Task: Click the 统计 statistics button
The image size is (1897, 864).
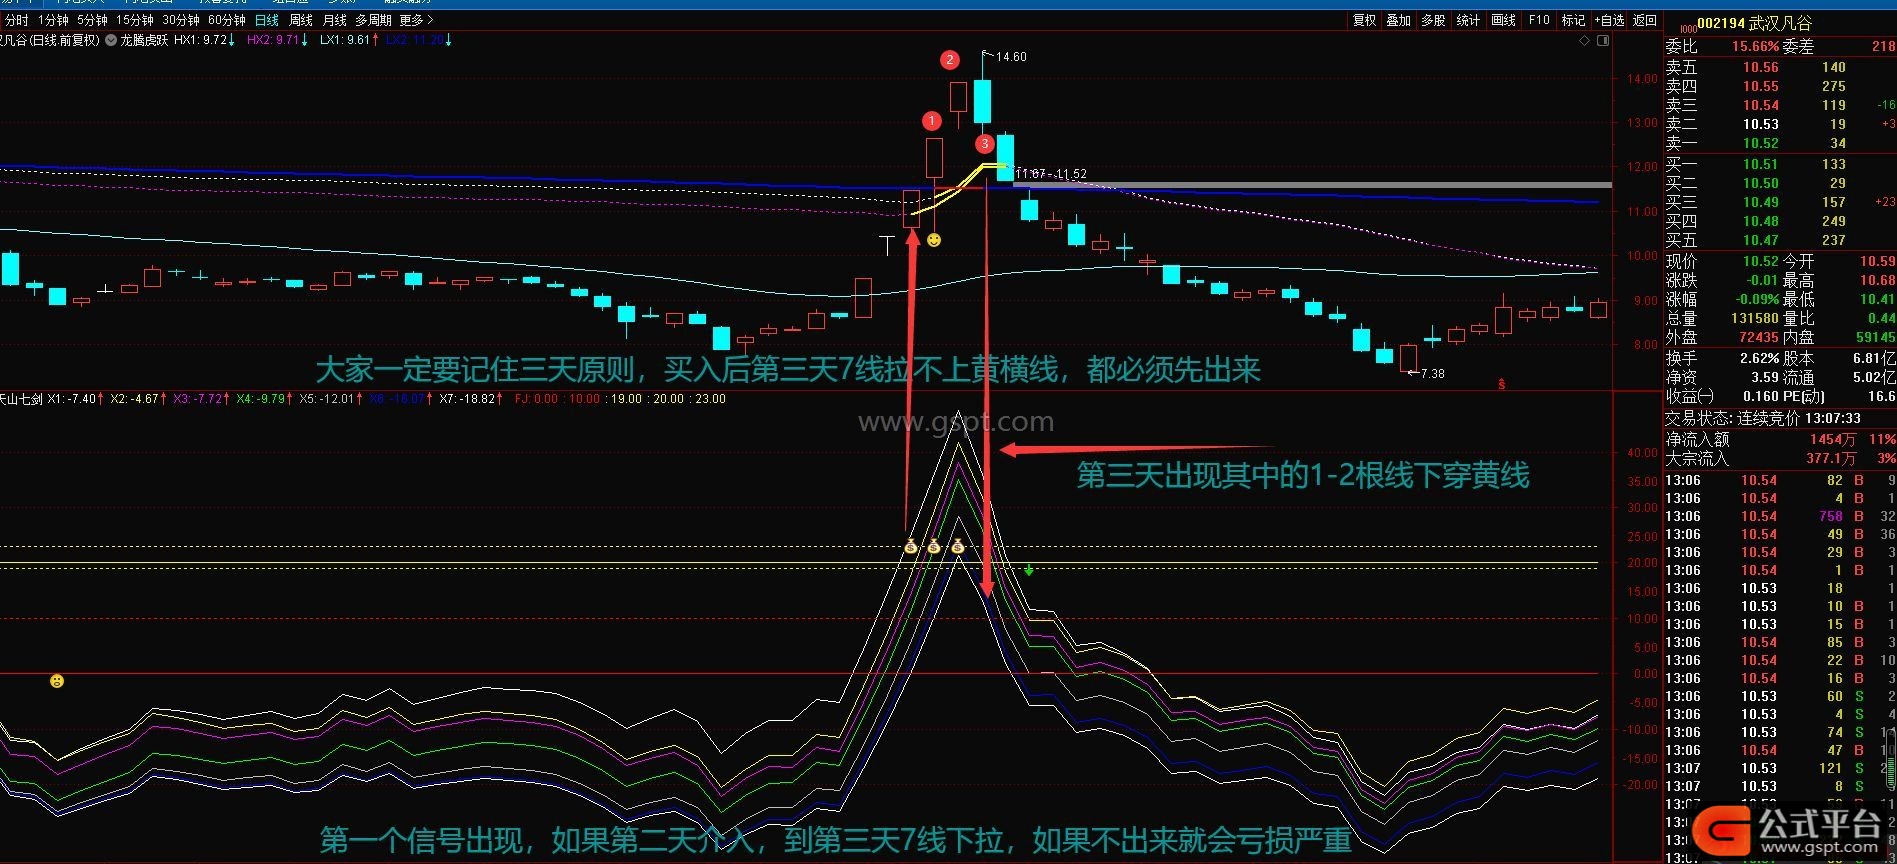Action: point(1468,20)
